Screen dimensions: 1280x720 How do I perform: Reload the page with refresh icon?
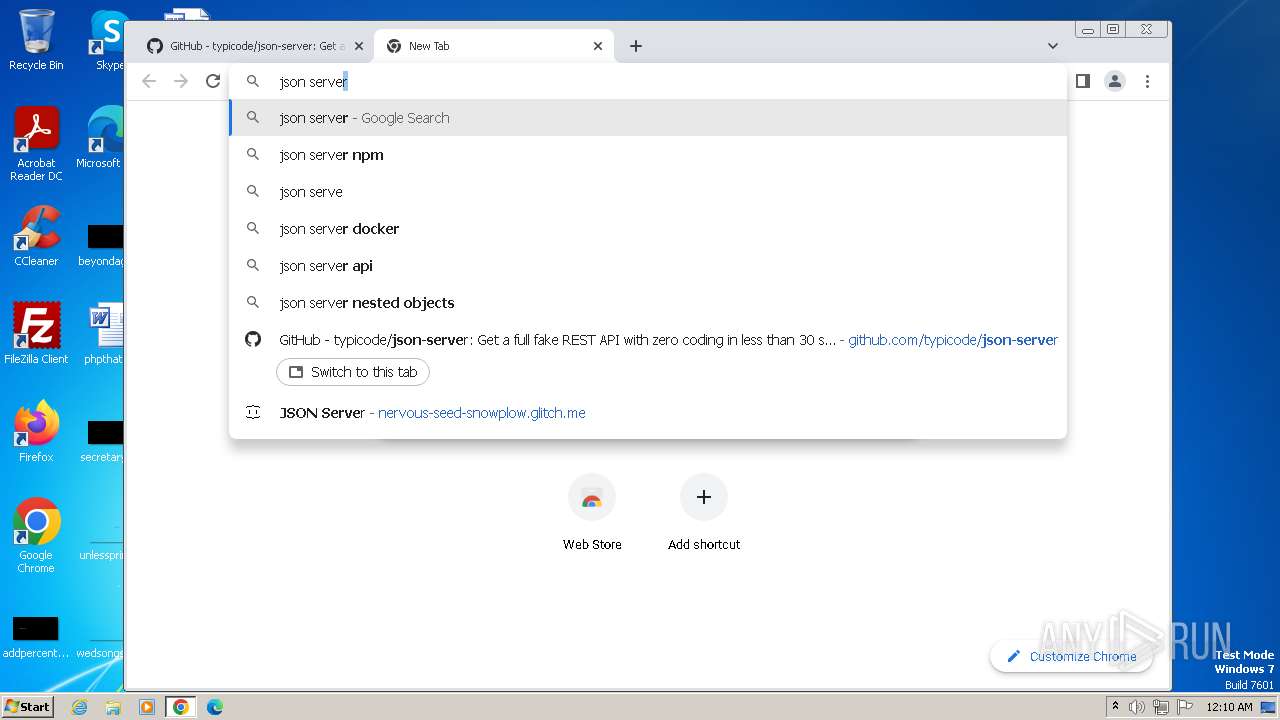click(213, 81)
